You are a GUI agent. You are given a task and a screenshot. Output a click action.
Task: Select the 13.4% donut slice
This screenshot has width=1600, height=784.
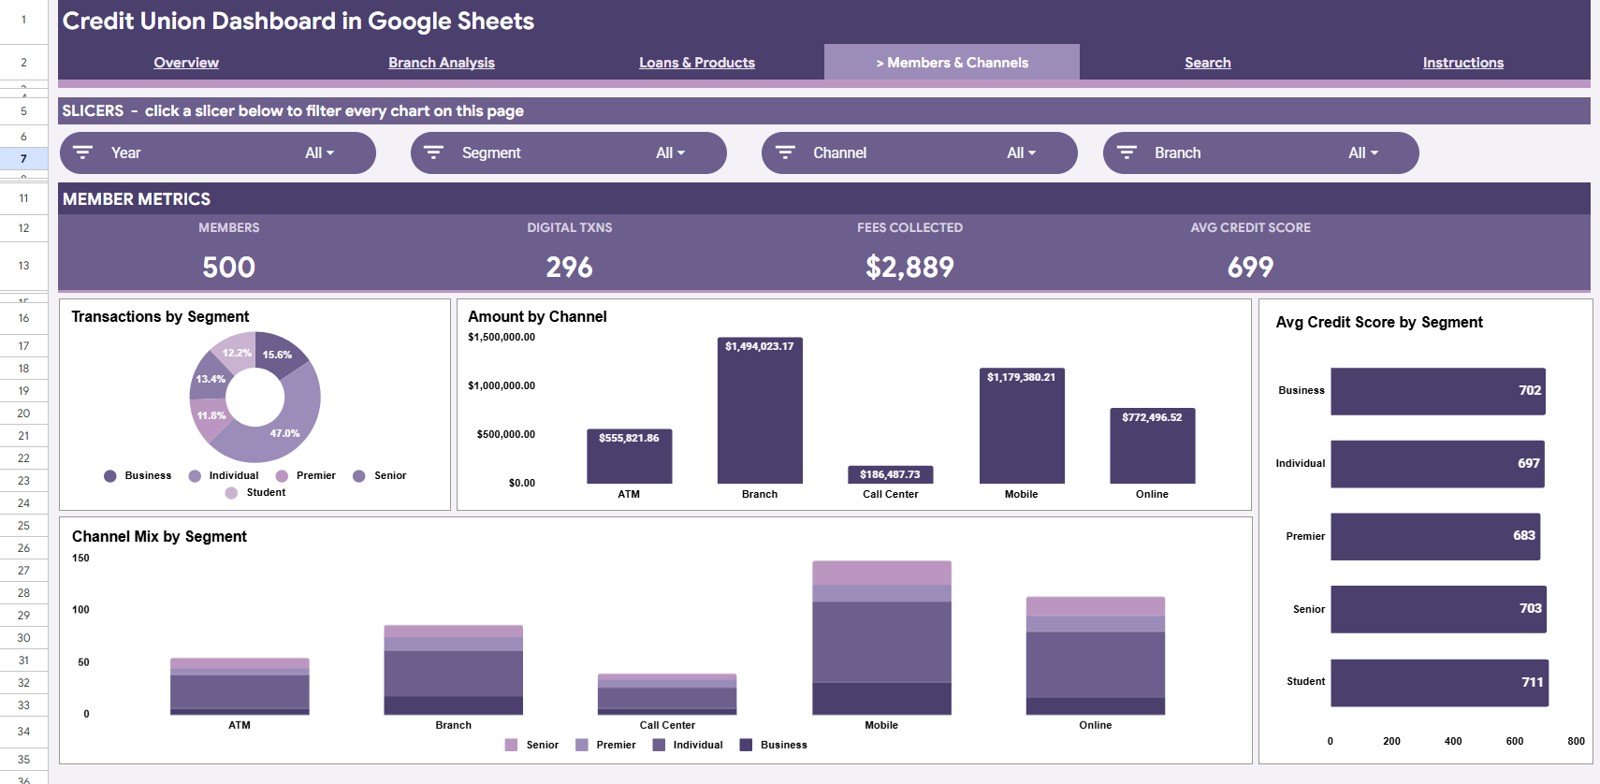click(207, 378)
